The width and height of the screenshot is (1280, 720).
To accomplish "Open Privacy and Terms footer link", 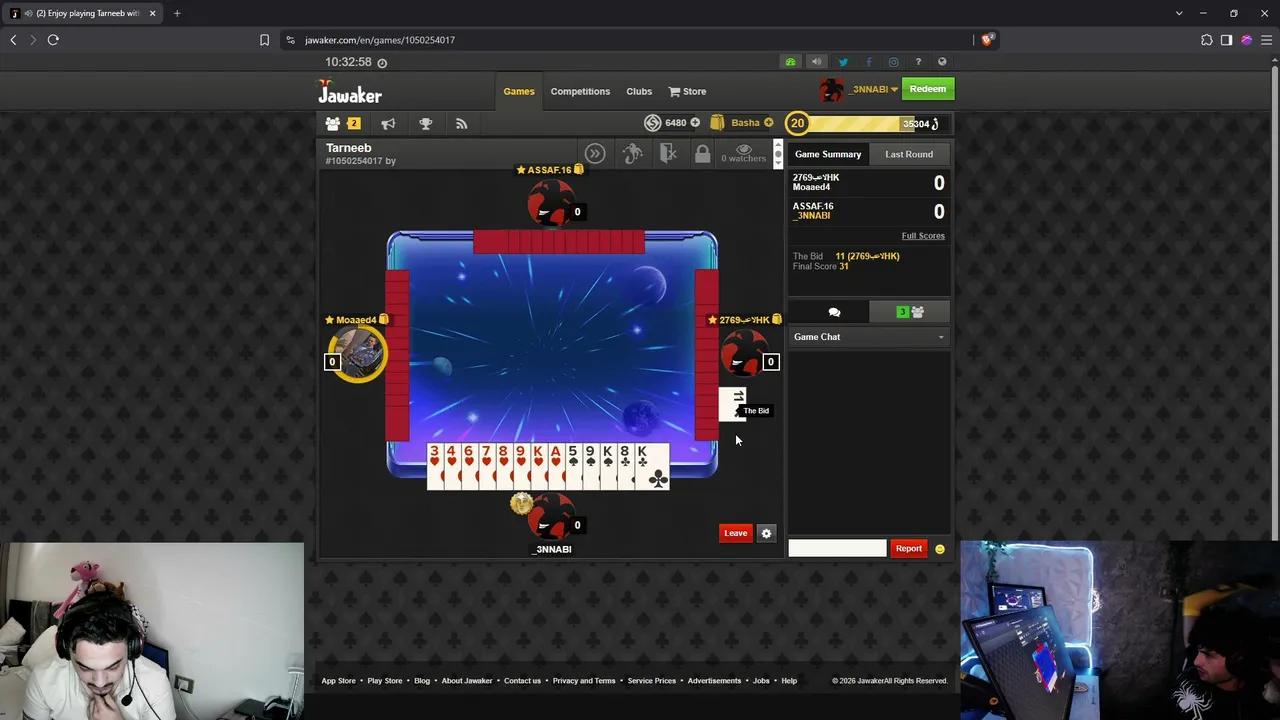I will (x=584, y=681).
